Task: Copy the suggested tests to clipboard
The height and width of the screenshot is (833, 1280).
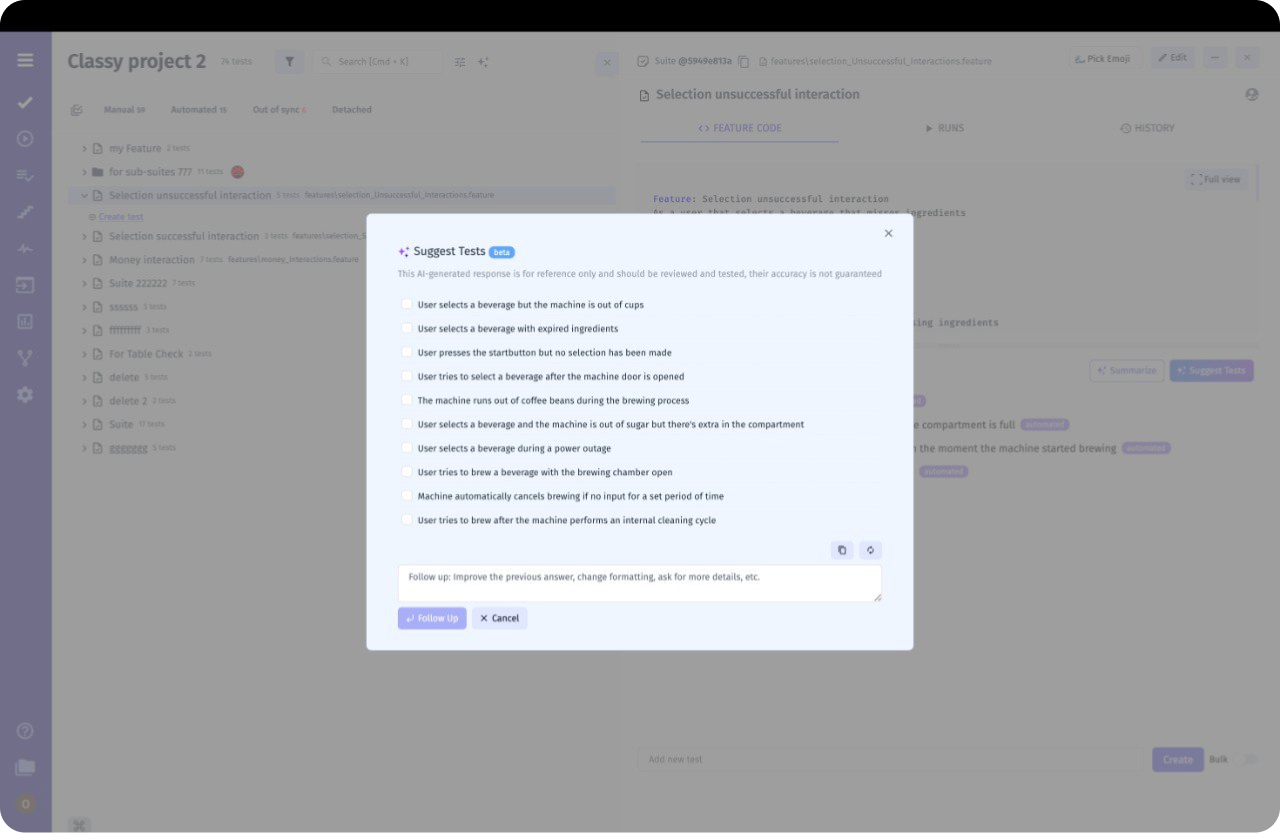Action: point(841,550)
